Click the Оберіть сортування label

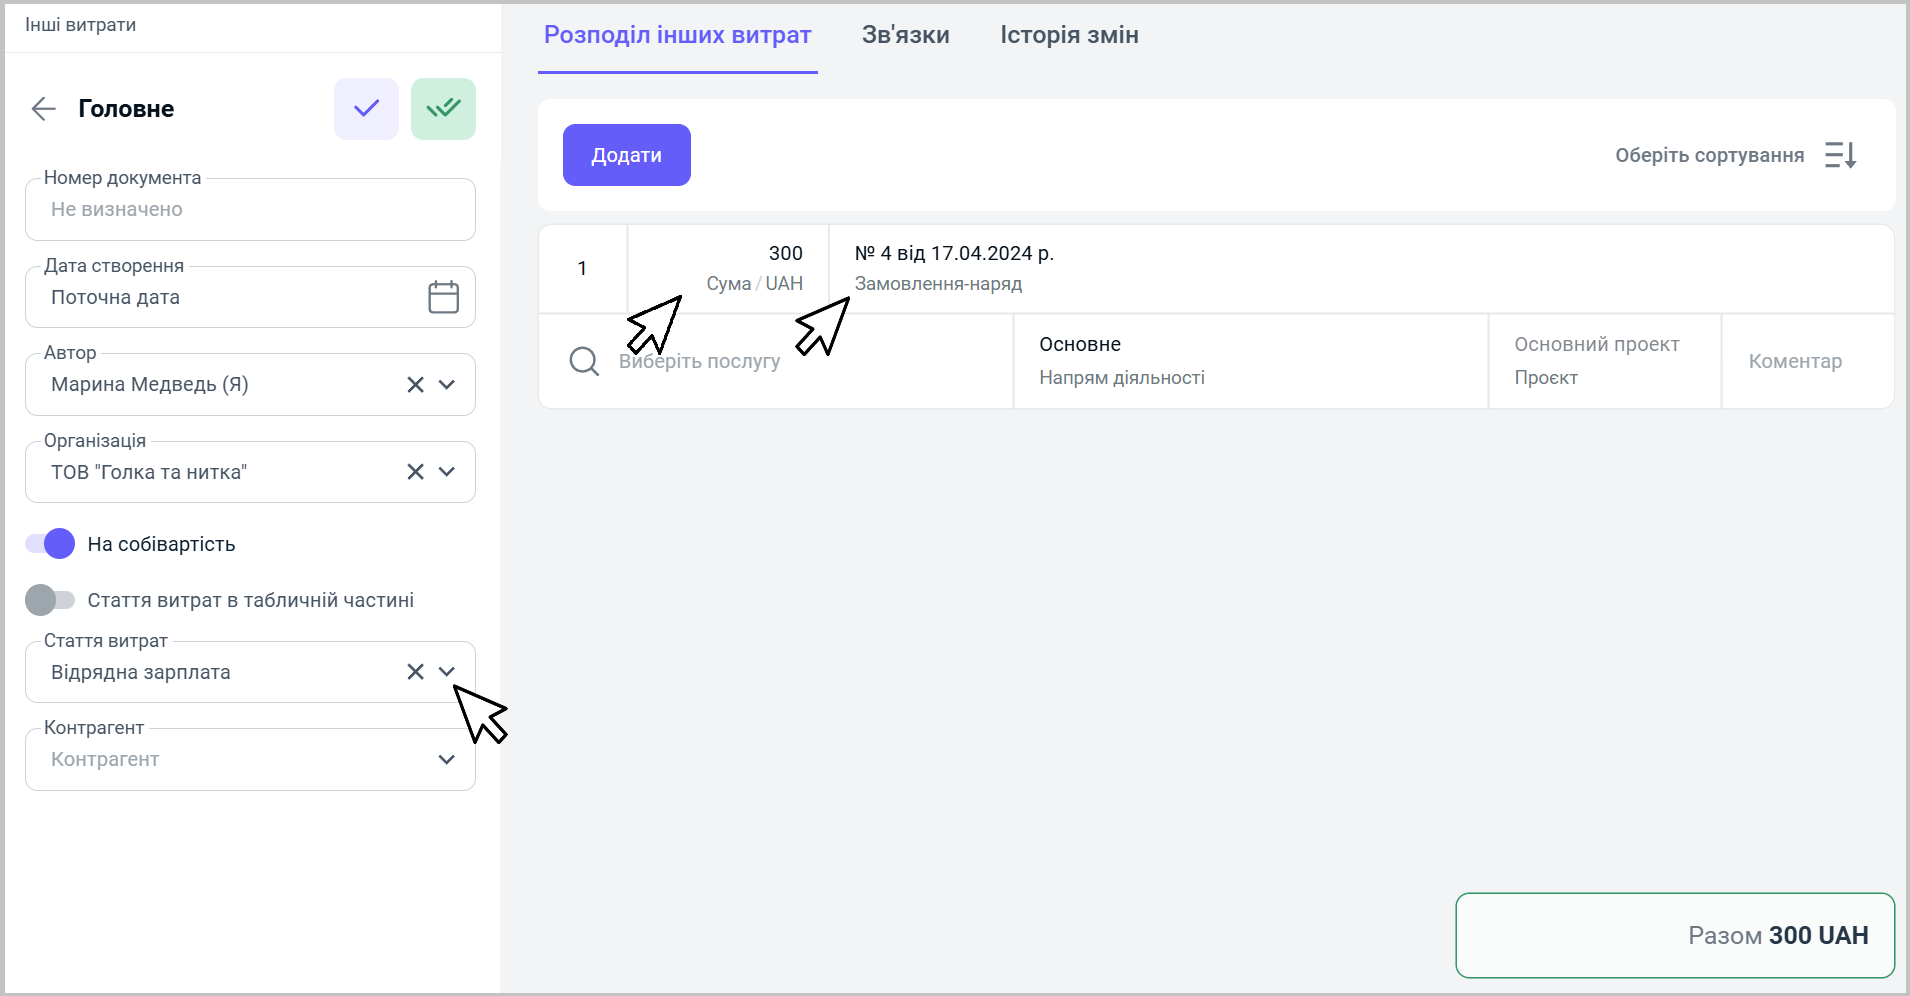[x=1709, y=155]
